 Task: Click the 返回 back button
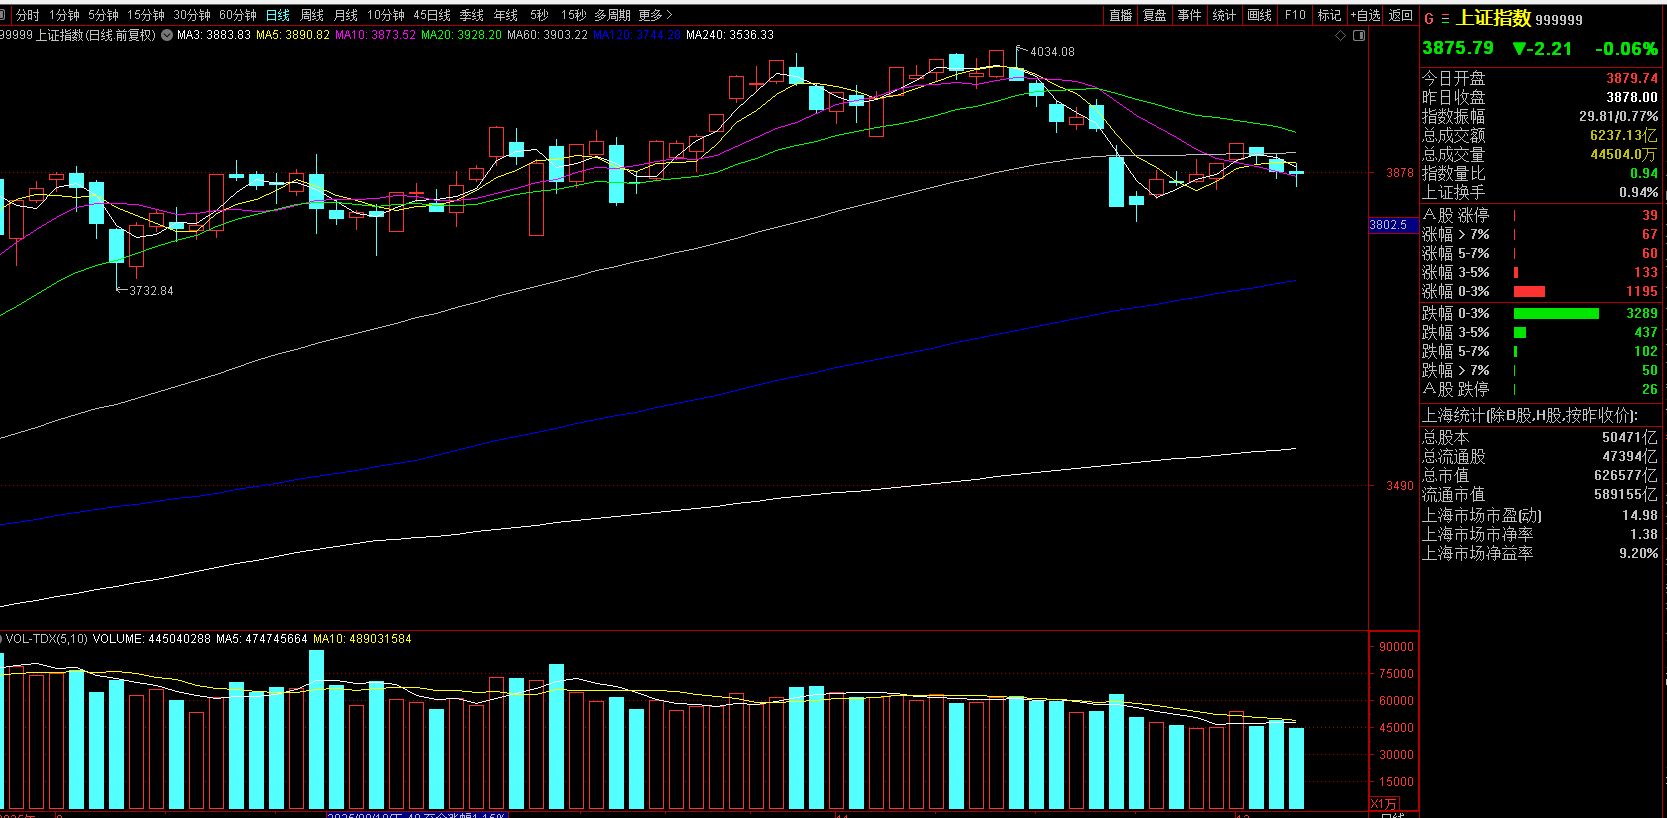click(1401, 15)
